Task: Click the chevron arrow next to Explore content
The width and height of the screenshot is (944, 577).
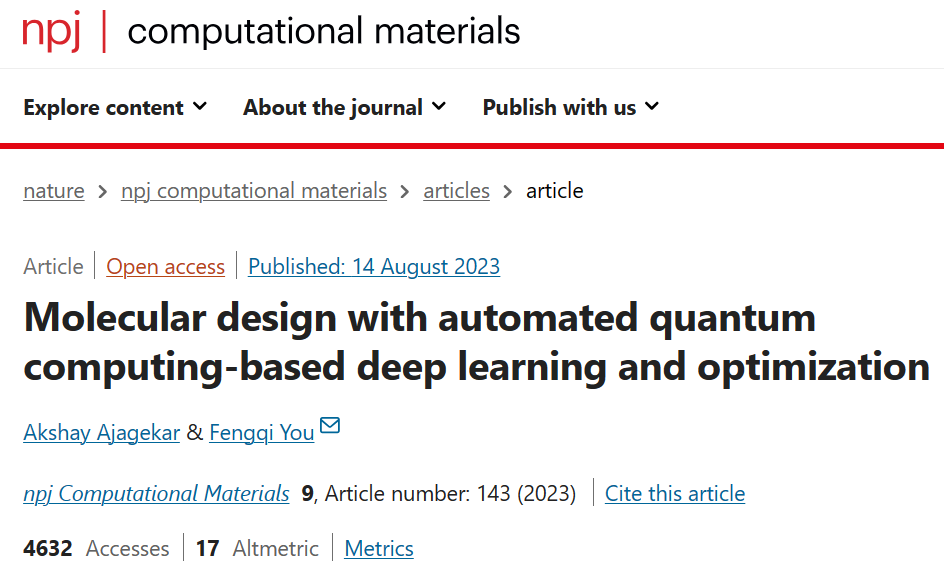Action: point(200,107)
